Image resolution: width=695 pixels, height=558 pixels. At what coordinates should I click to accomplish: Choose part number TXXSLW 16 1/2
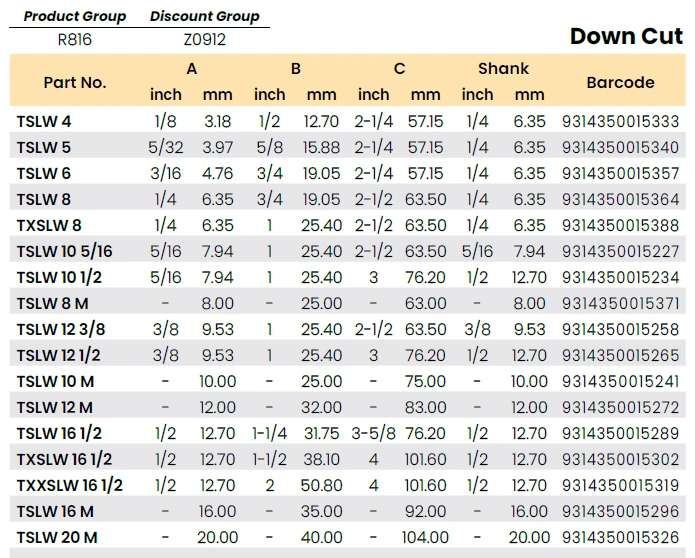click(70, 486)
